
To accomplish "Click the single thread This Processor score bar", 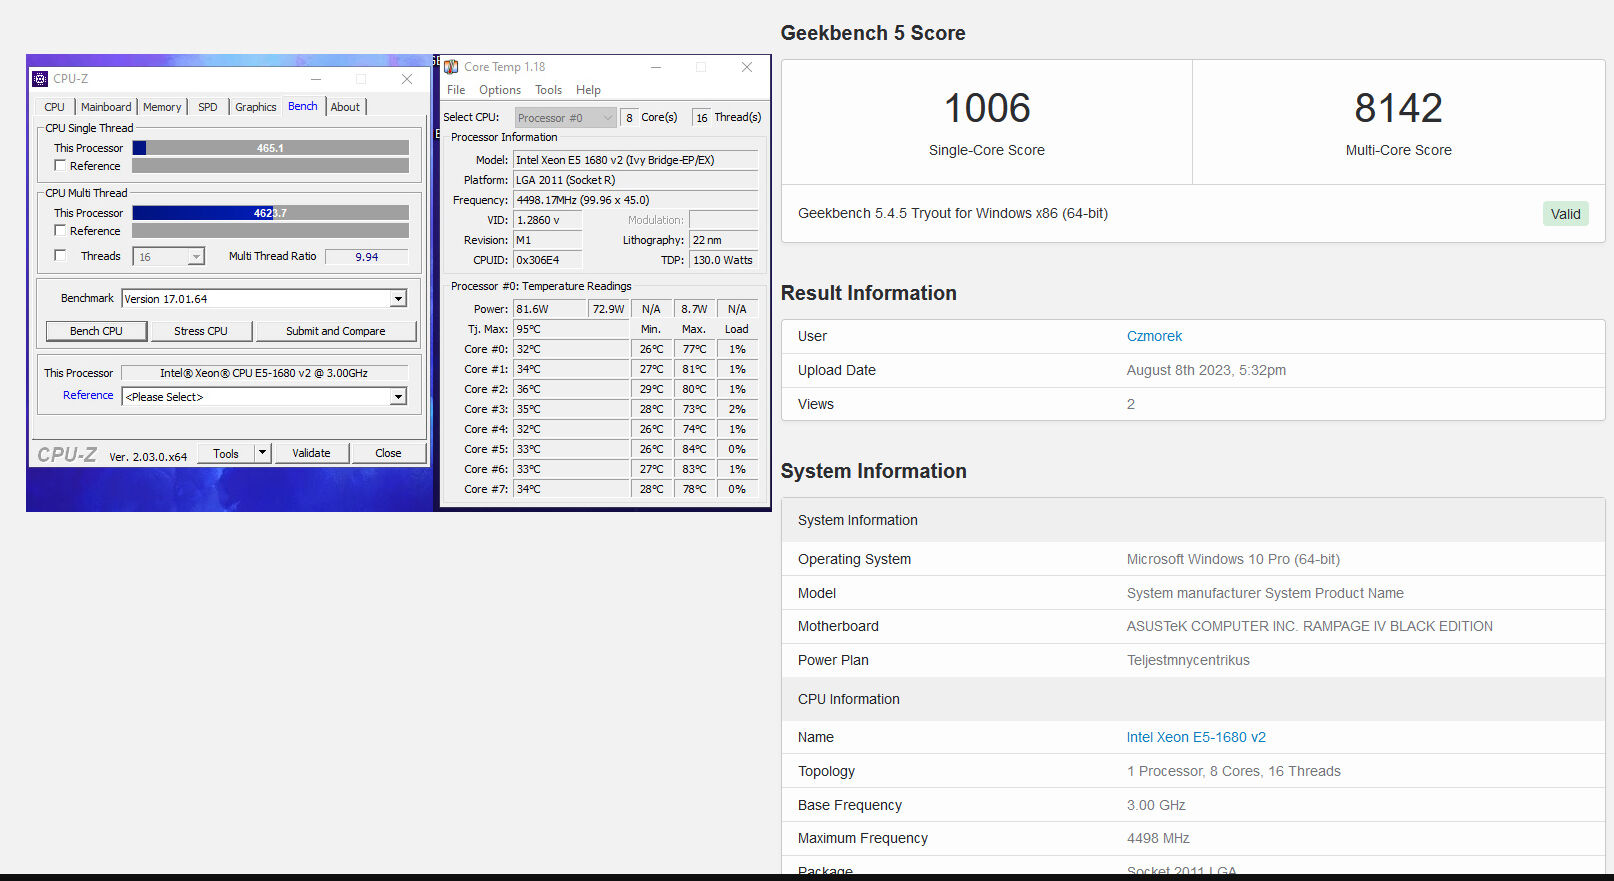I will click(x=271, y=148).
